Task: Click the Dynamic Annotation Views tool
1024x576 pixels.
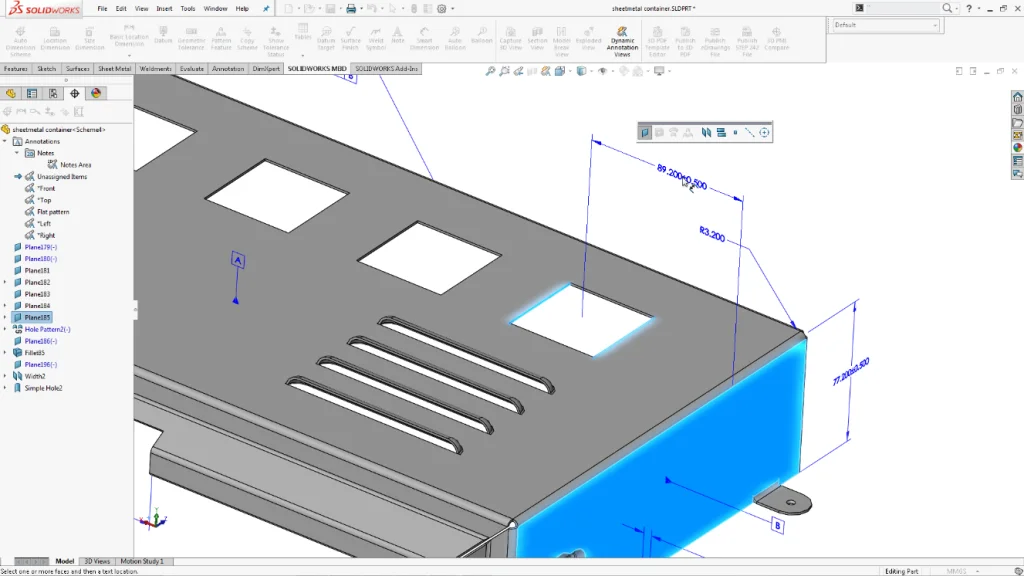Action: click(x=622, y=41)
